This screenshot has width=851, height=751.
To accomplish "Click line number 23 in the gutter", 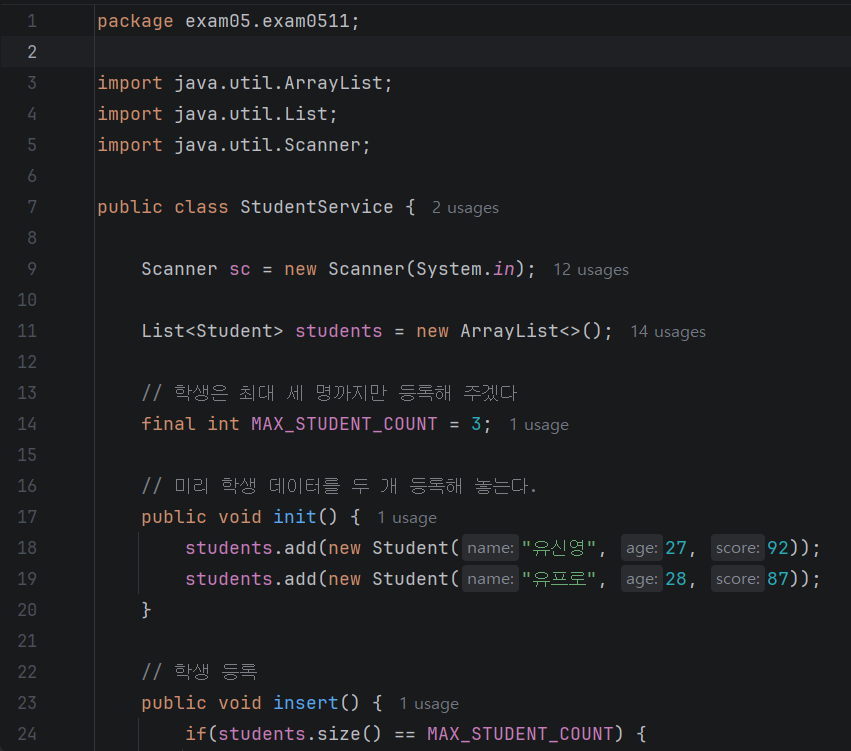I will [x=27, y=703].
